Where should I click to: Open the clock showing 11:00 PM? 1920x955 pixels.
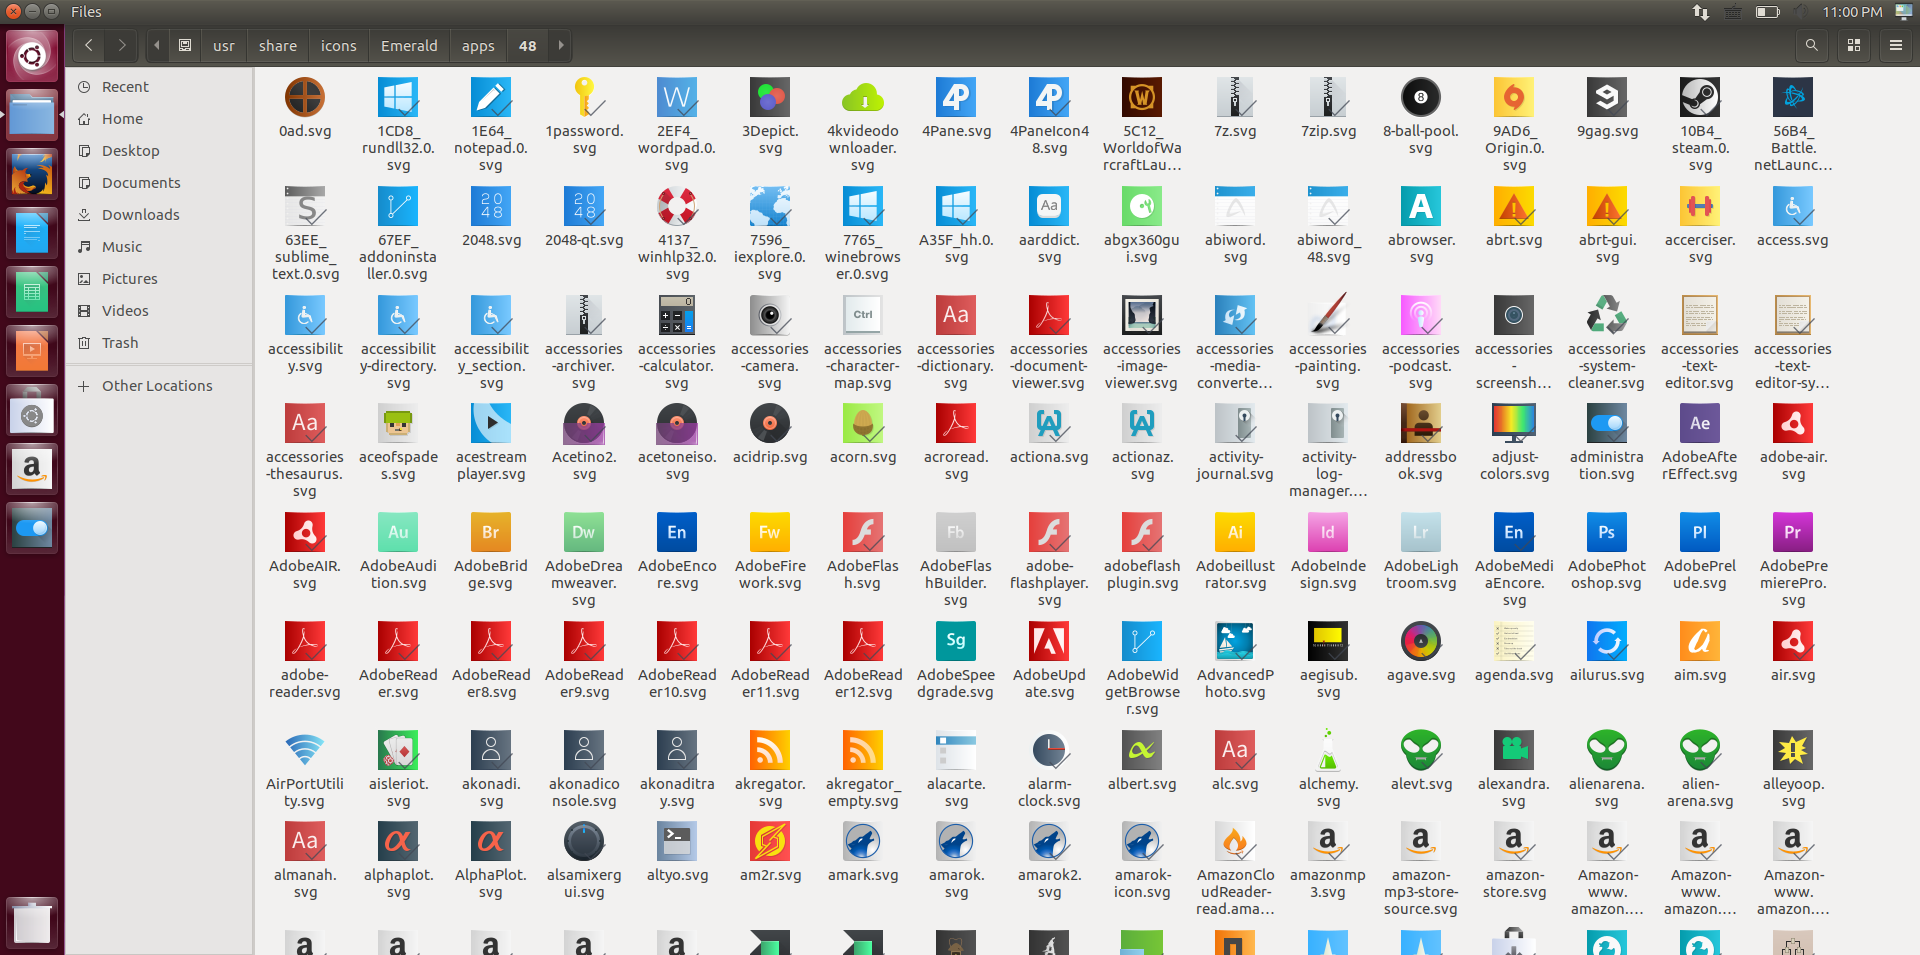pyautogui.click(x=1852, y=12)
